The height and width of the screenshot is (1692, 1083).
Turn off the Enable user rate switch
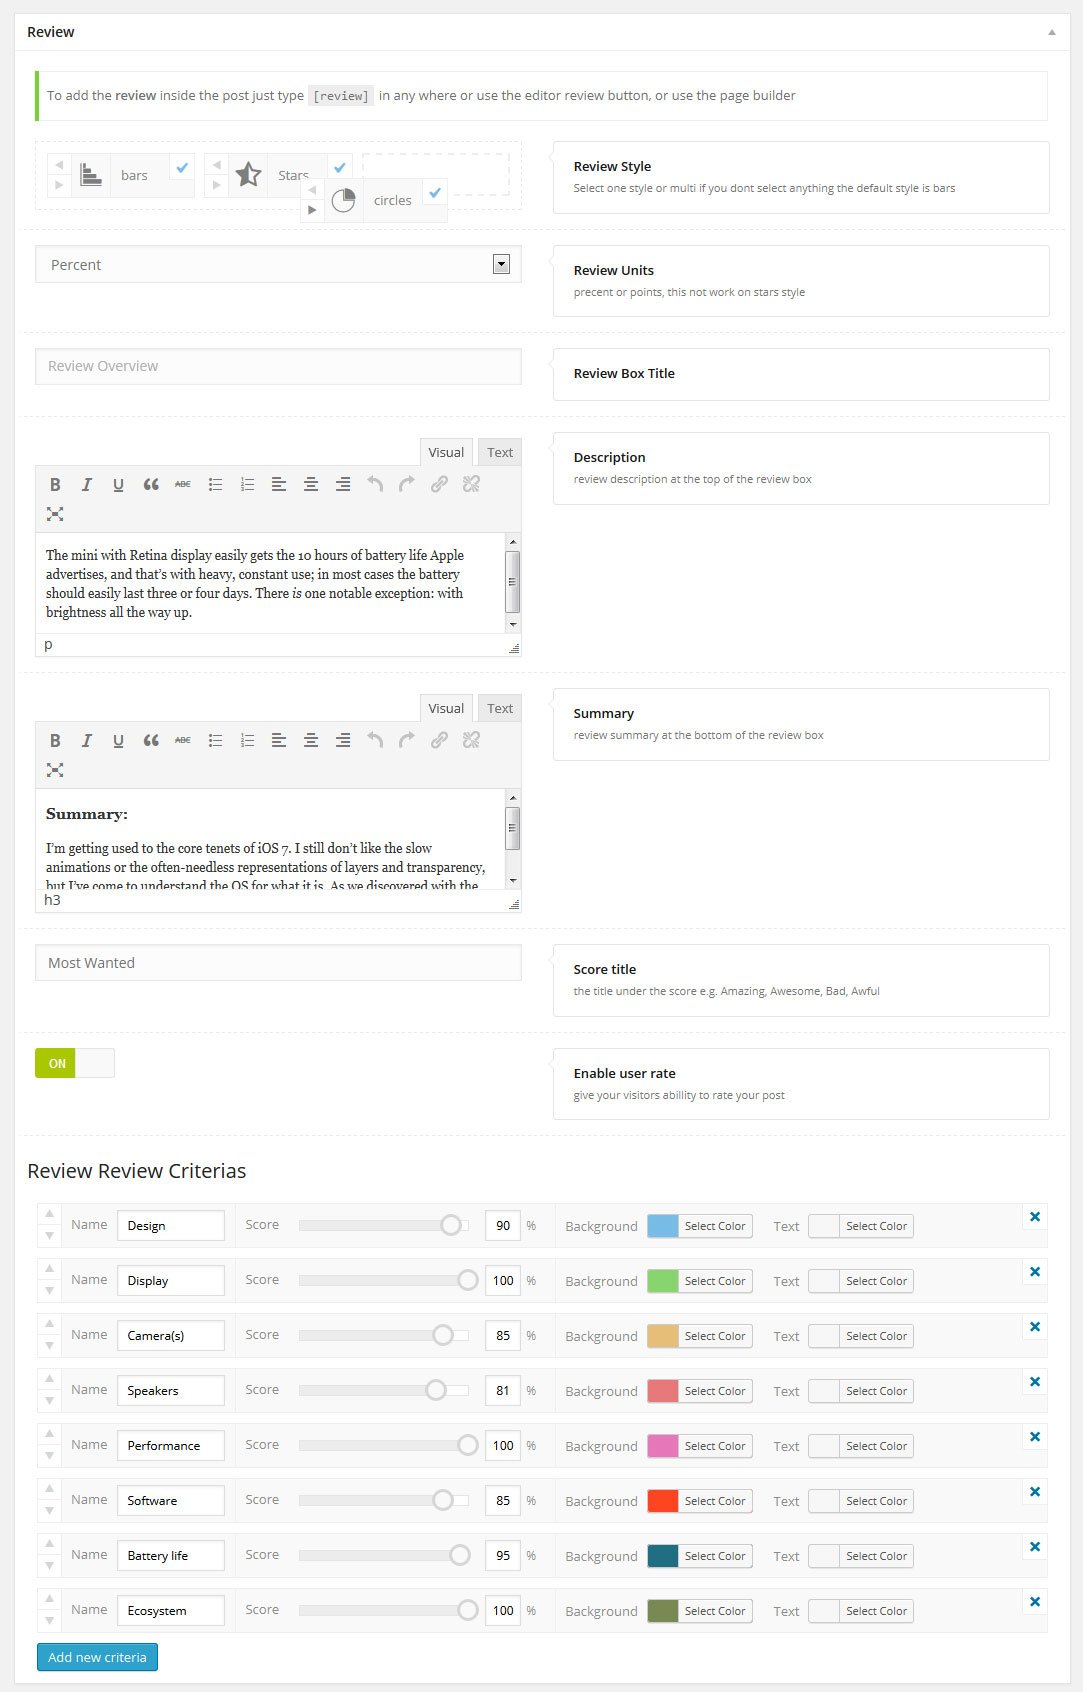[75, 1063]
